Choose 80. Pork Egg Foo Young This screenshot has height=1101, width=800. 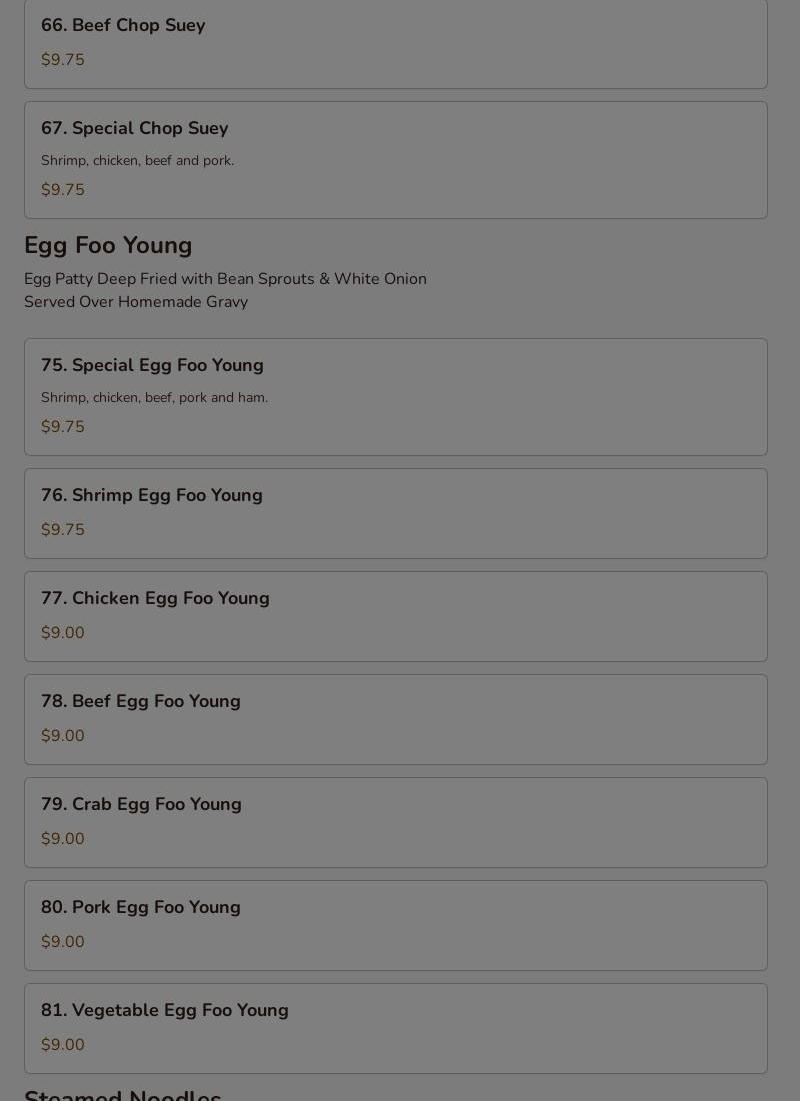395,925
